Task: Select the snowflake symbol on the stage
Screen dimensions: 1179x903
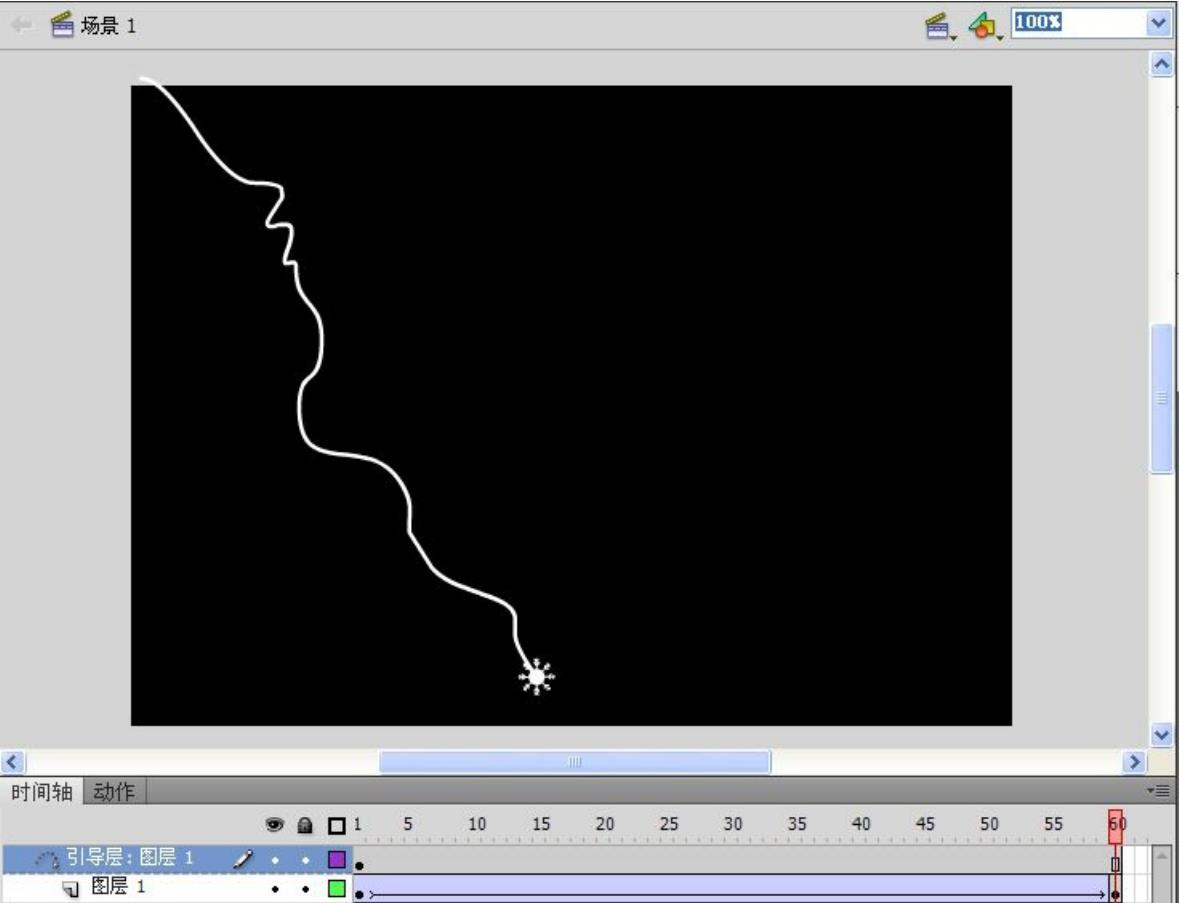Action: tap(536, 677)
